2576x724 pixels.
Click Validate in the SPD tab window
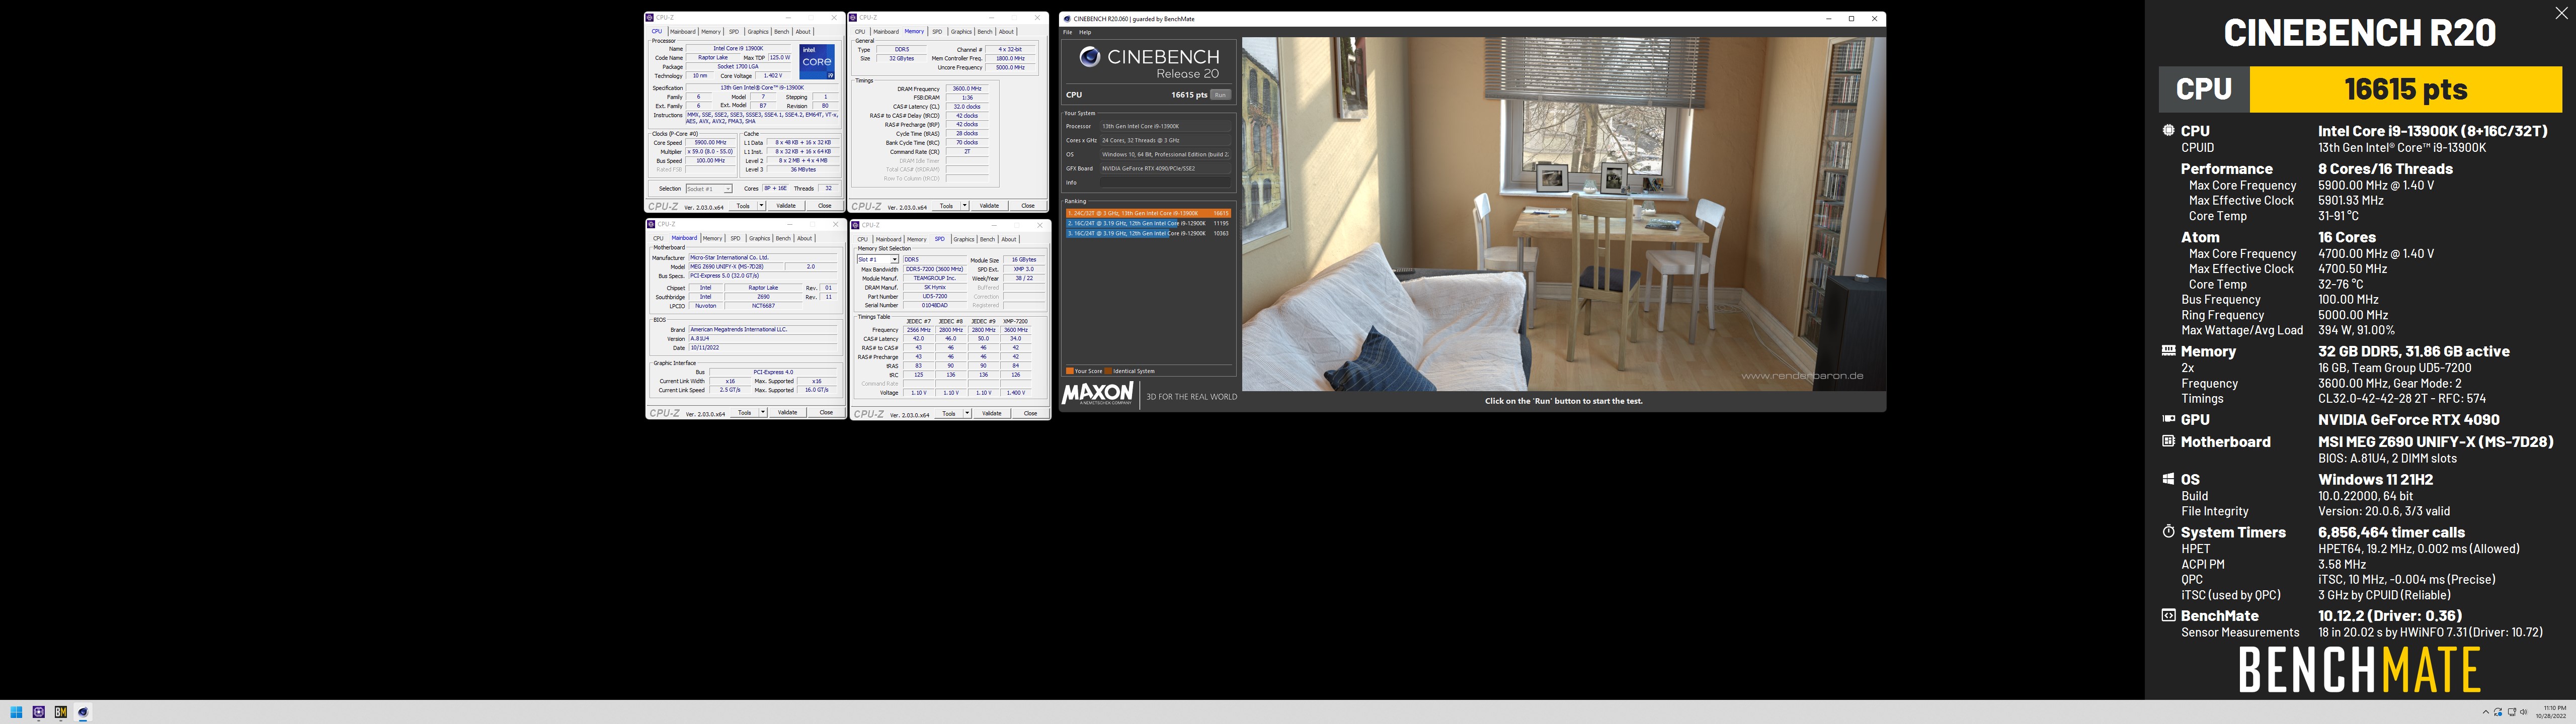pos(992,414)
